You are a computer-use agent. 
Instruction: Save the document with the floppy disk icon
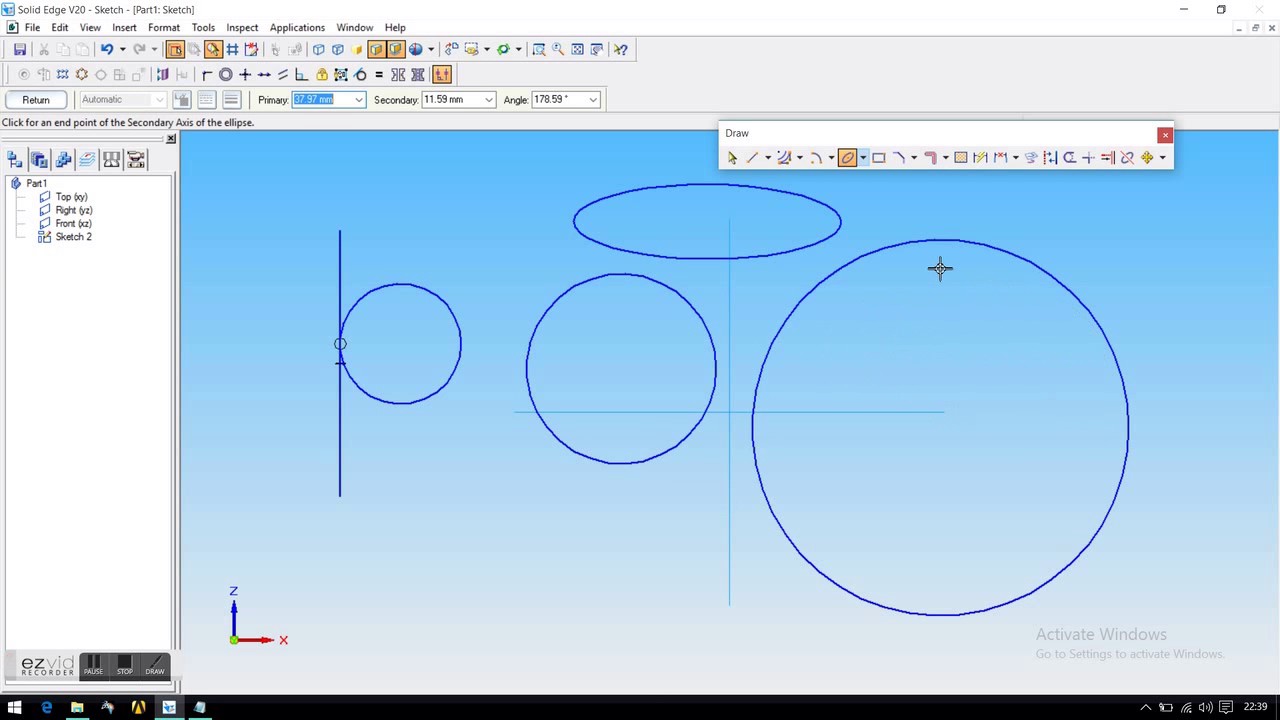20,49
